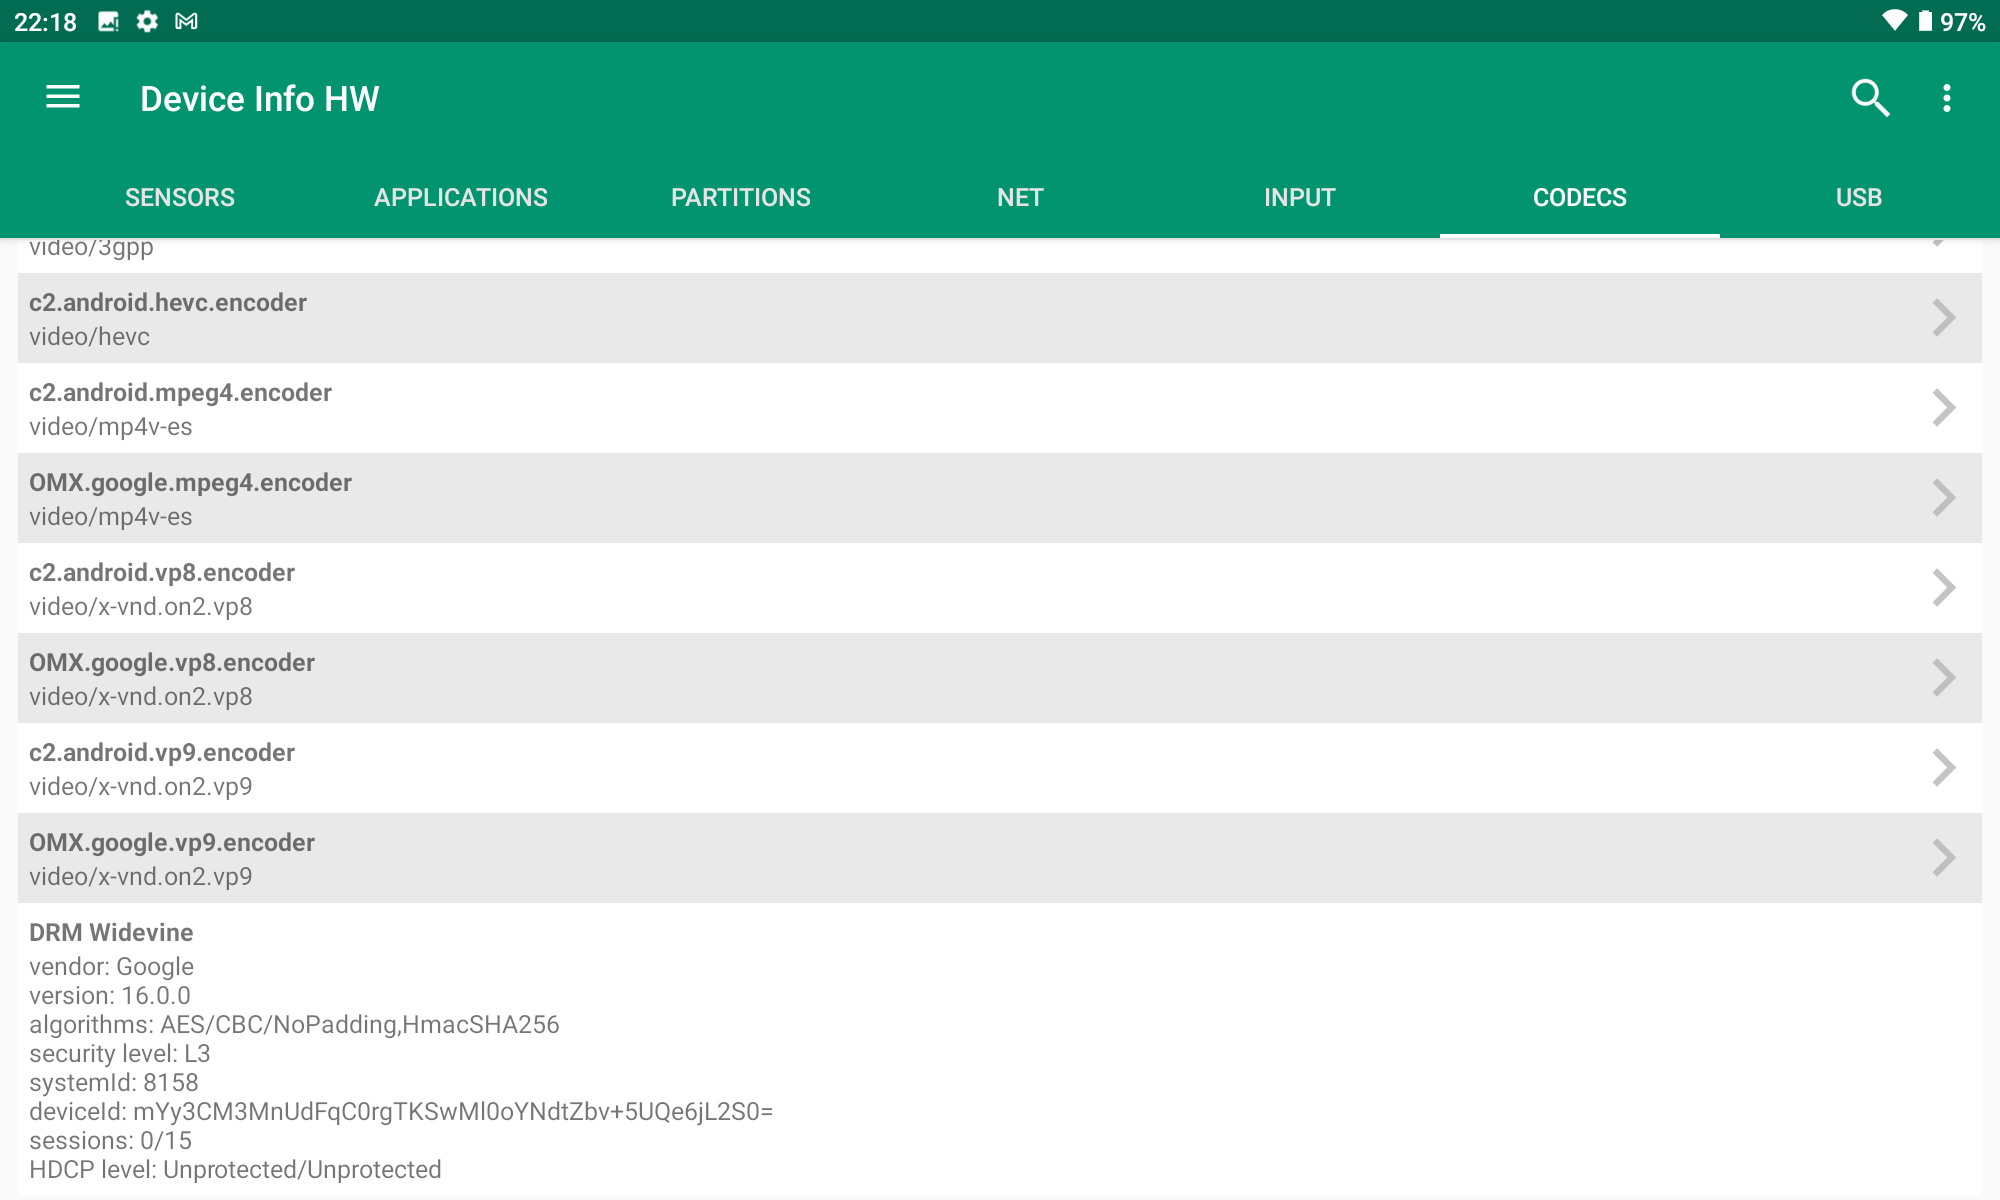Viewport: 2000px width, 1200px height.
Task: Expand c2.android.hevc.encoder chevron
Action: click(x=1943, y=318)
